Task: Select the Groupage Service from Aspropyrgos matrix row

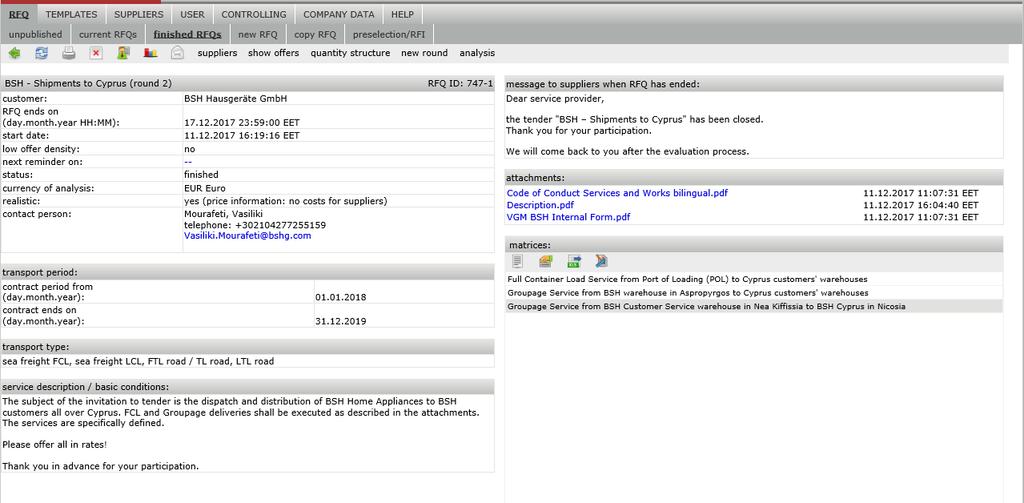Action: (754, 293)
